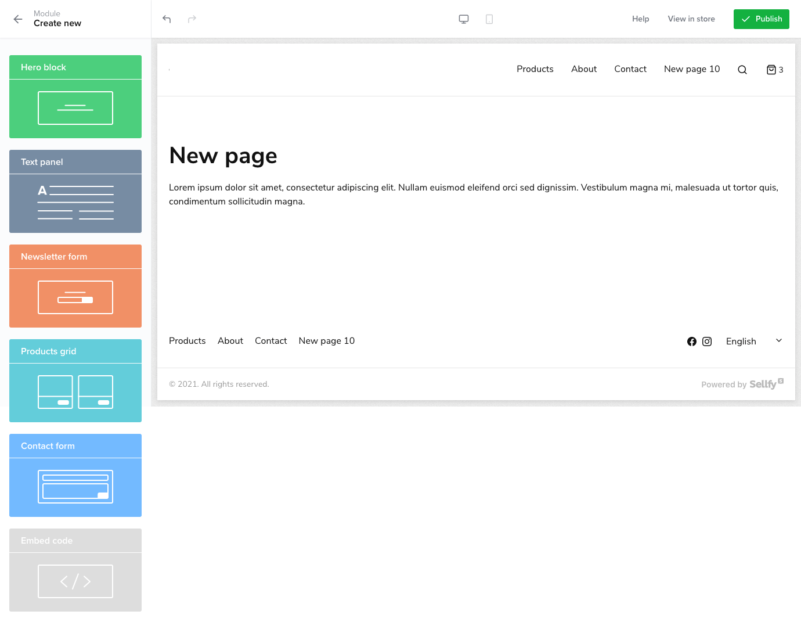
Task: Select the New page heading text
Action: point(223,155)
